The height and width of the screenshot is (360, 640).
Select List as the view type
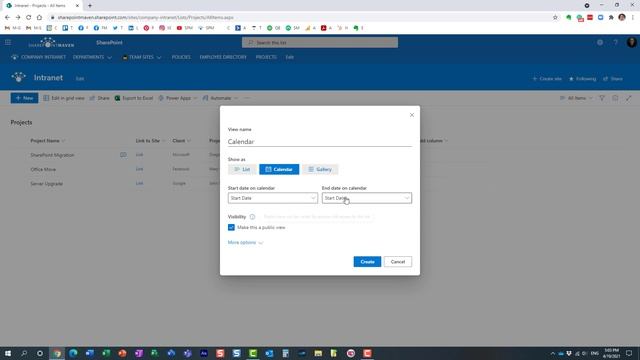242,169
